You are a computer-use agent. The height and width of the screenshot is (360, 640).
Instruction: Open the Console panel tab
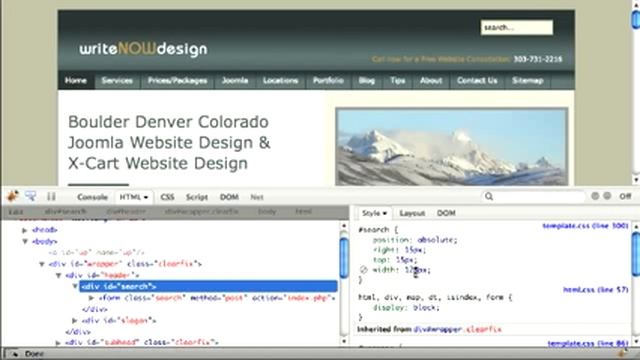tap(92, 197)
